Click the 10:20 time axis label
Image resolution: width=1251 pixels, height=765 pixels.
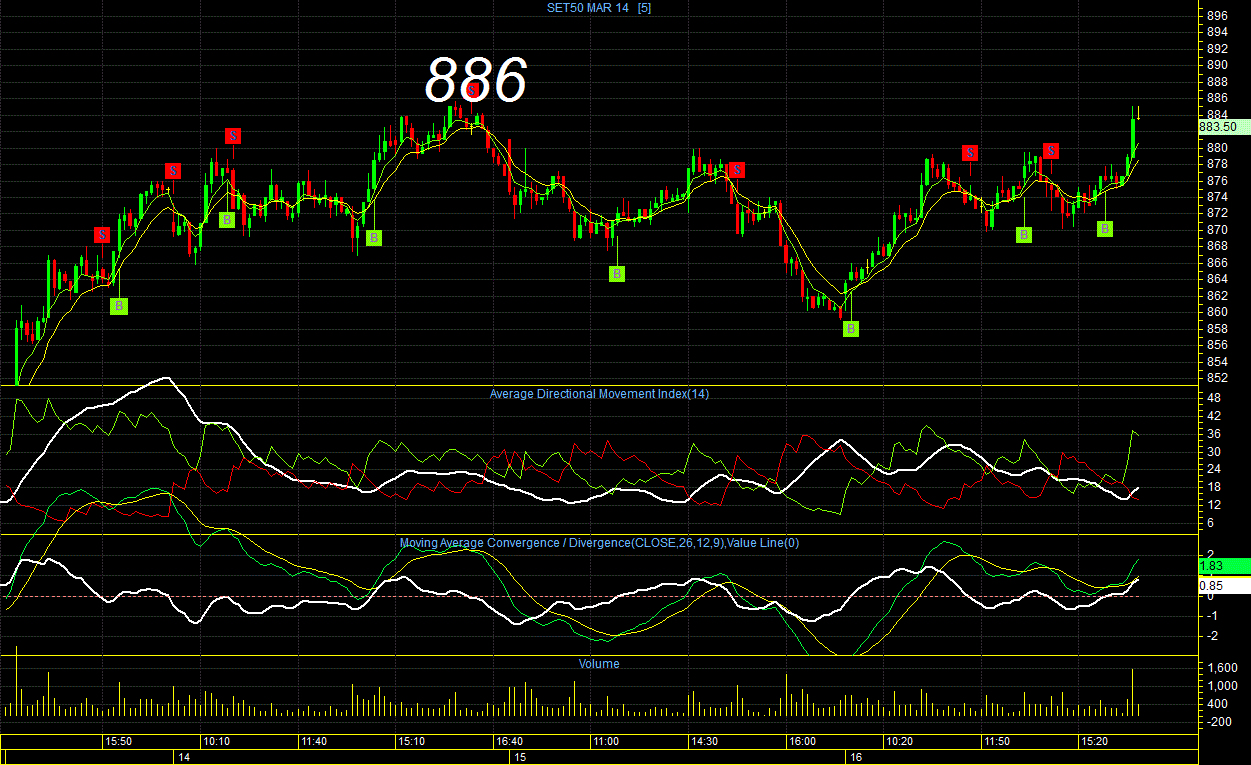(x=899, y=742)
